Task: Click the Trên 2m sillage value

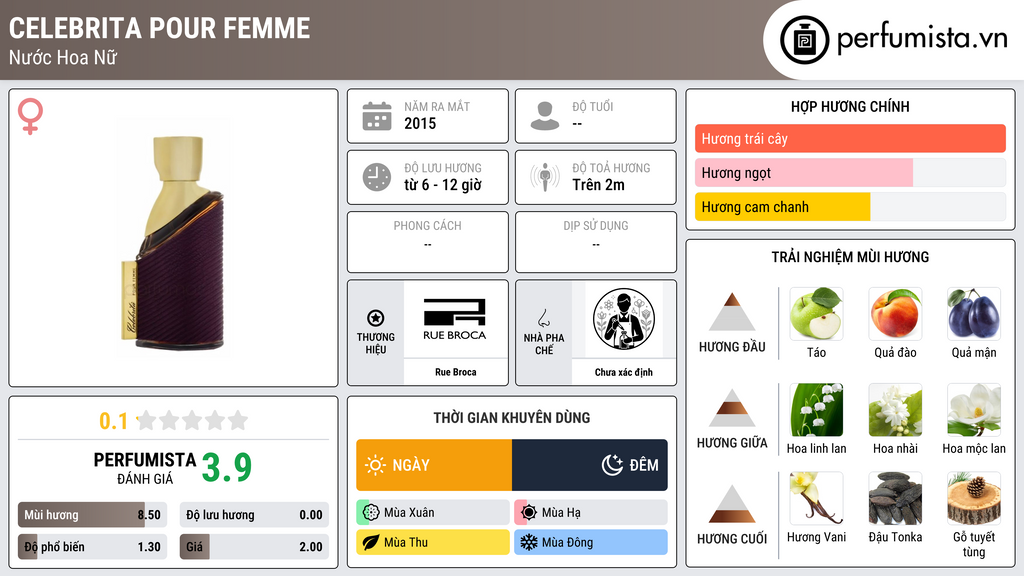Action: tap(598, 185)
